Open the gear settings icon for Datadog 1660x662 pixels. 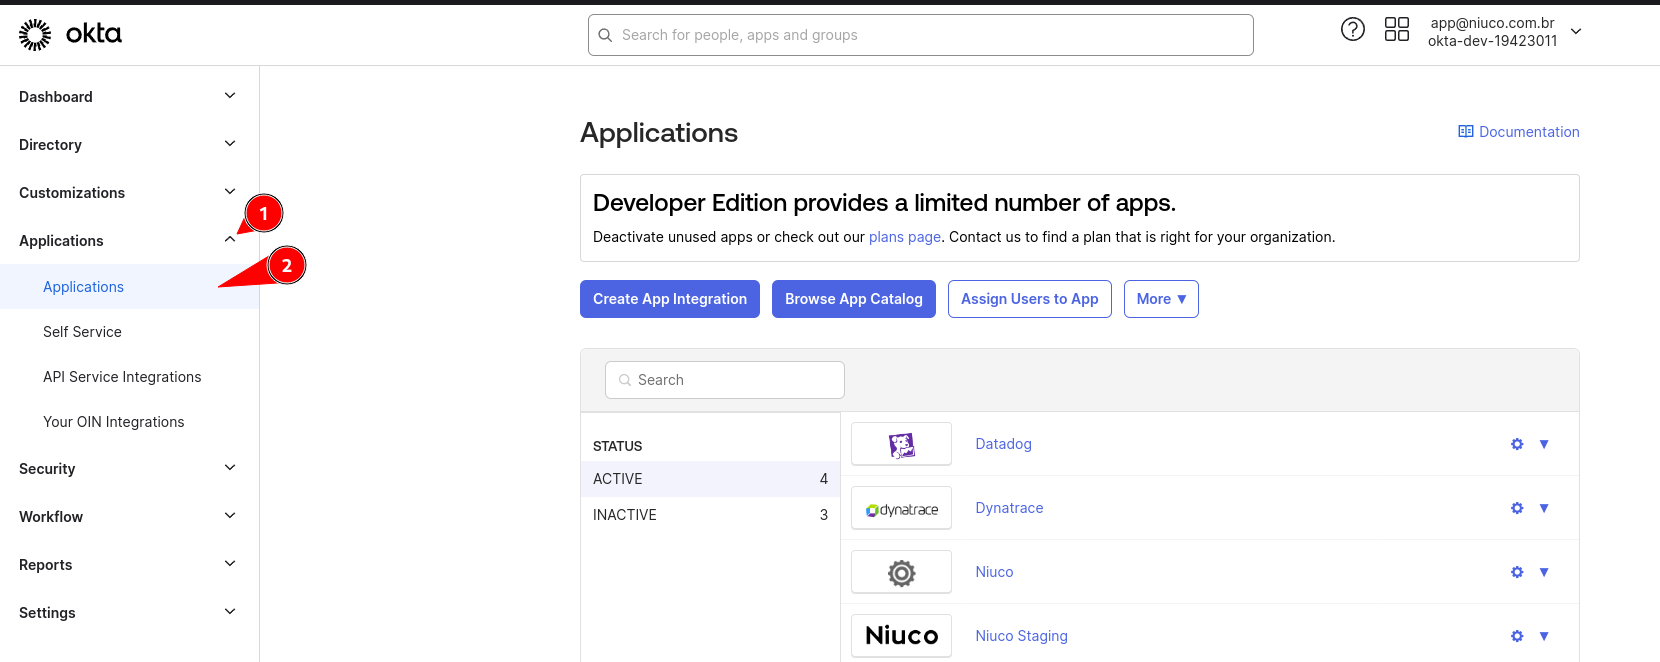coord(1517,444)
